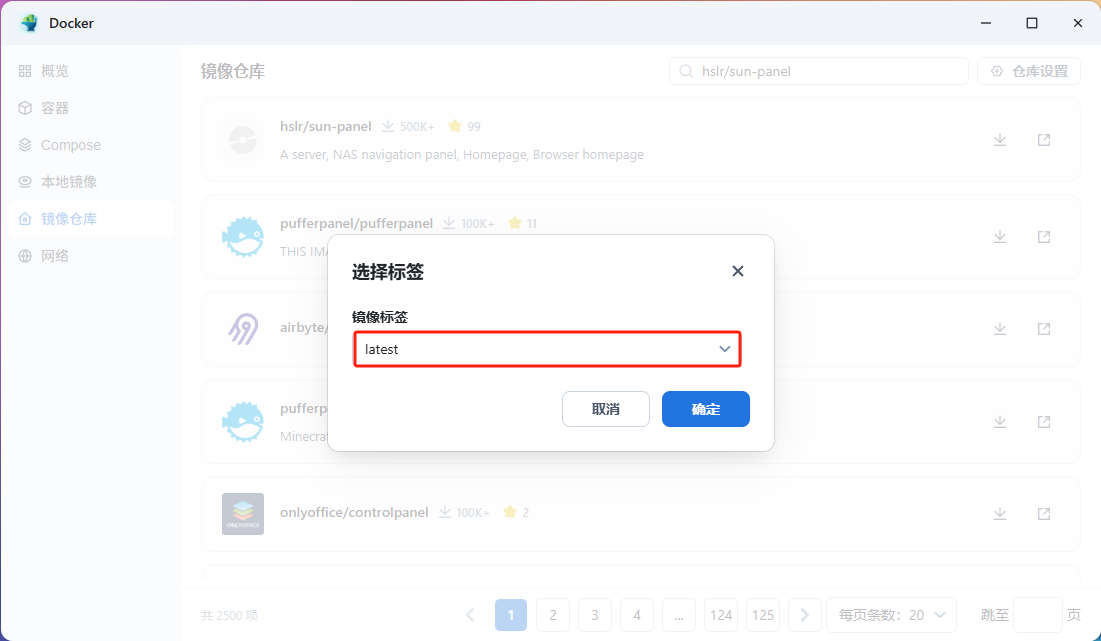The image size is (1101, 641).
Task: Click the Compose layers icon
Action: tap(25, 145)
